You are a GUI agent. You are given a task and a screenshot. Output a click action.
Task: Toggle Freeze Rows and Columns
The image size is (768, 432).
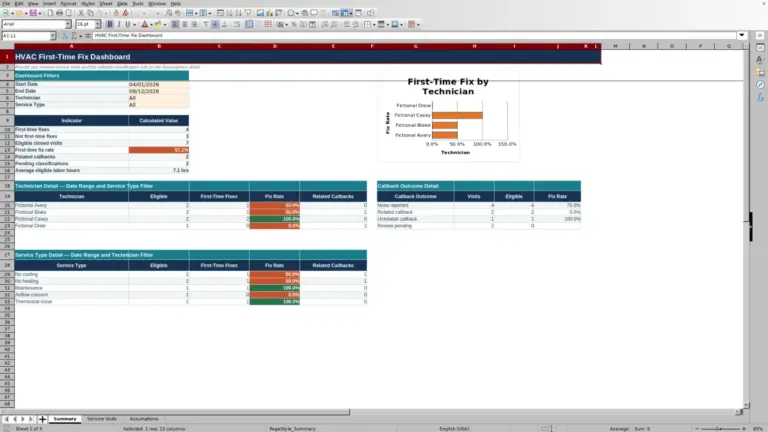coord(345,13)
